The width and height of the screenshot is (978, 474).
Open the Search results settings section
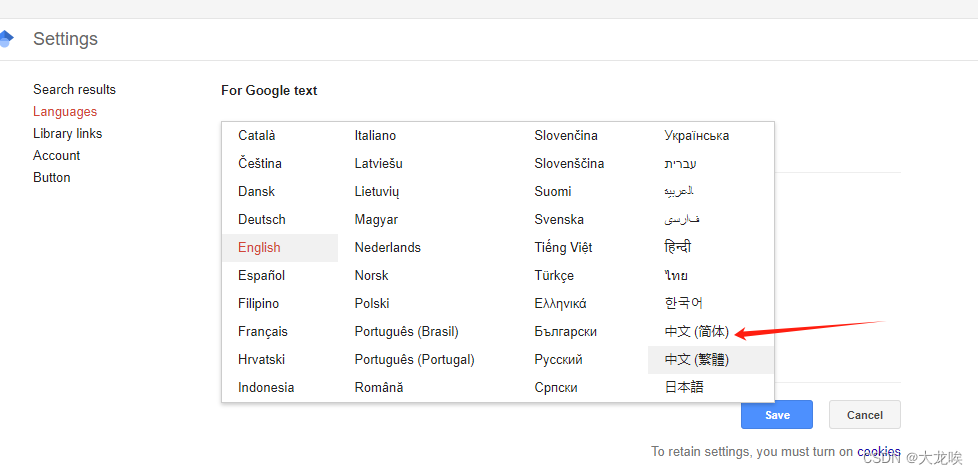click(74, 89)
